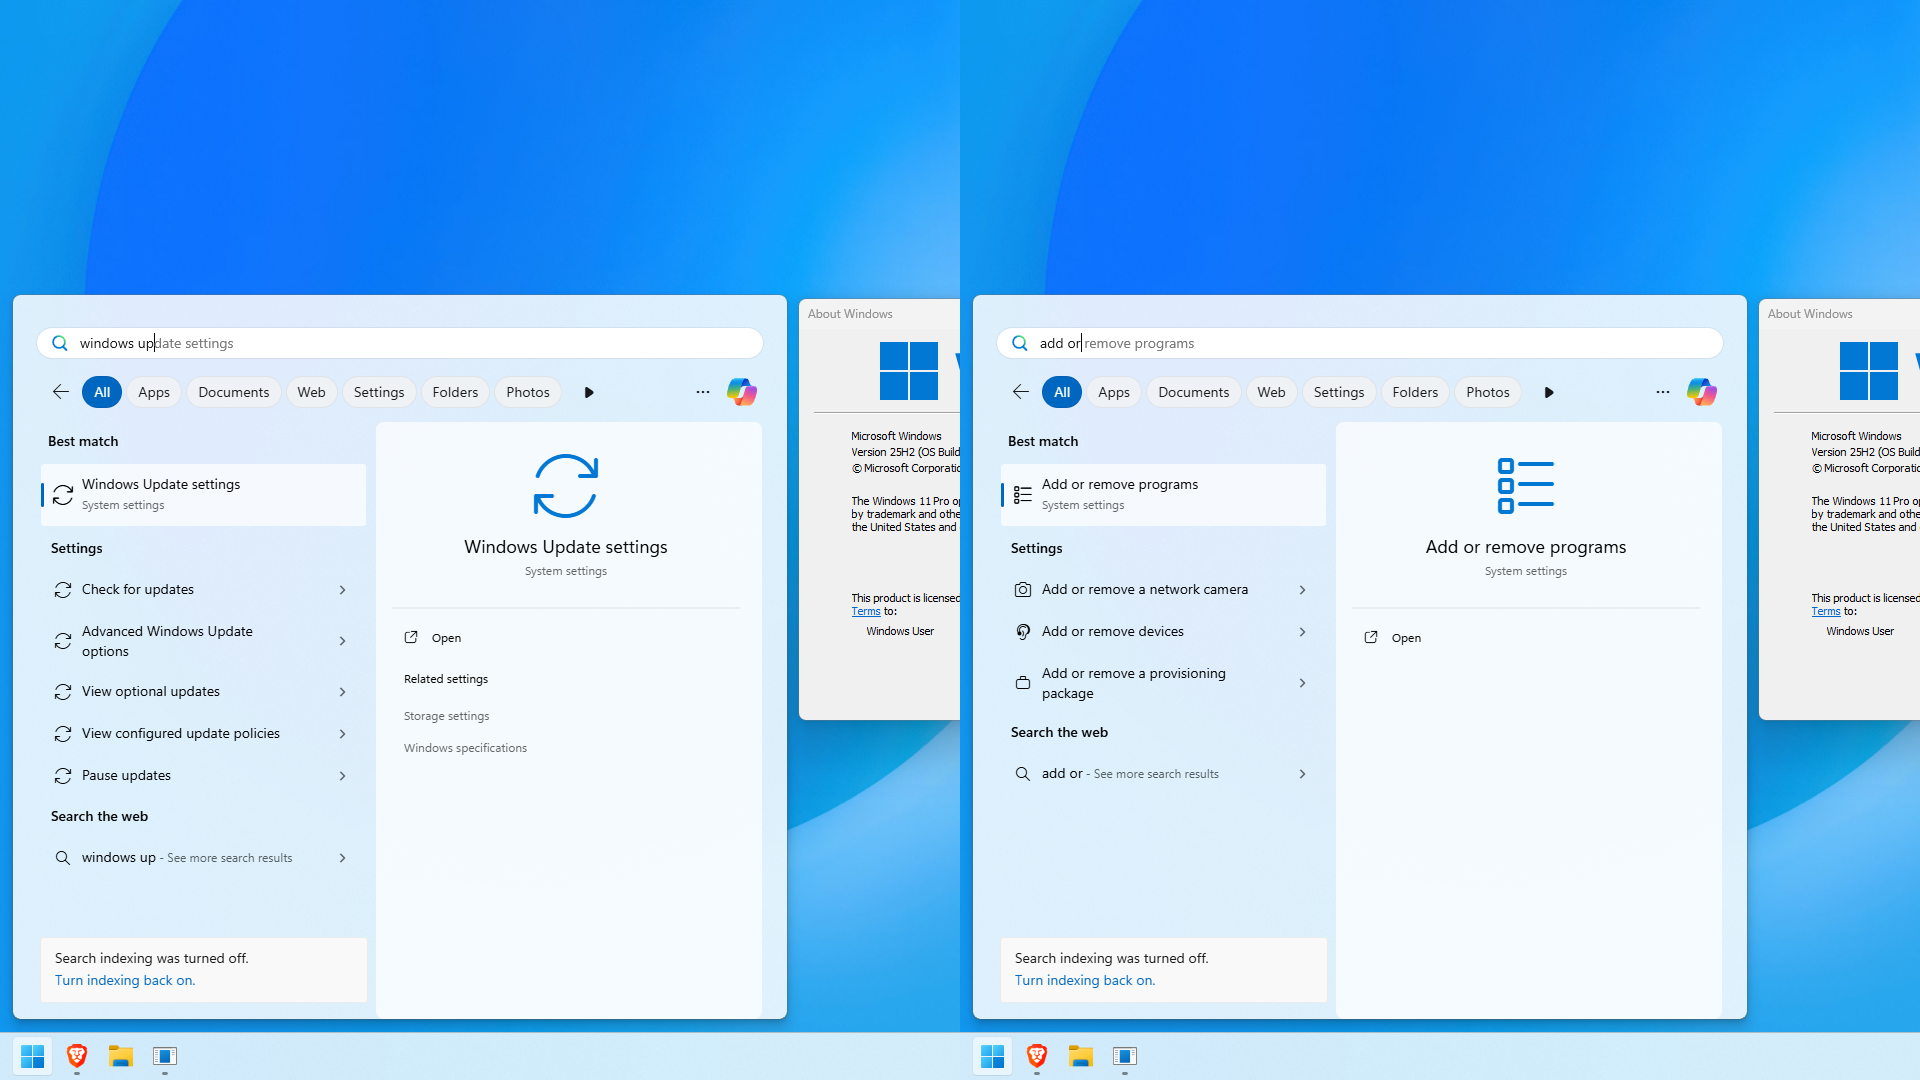Select Settings filter in 'windows update' search
This screenshot has width=1920, height=1080.
pos(379,392)
